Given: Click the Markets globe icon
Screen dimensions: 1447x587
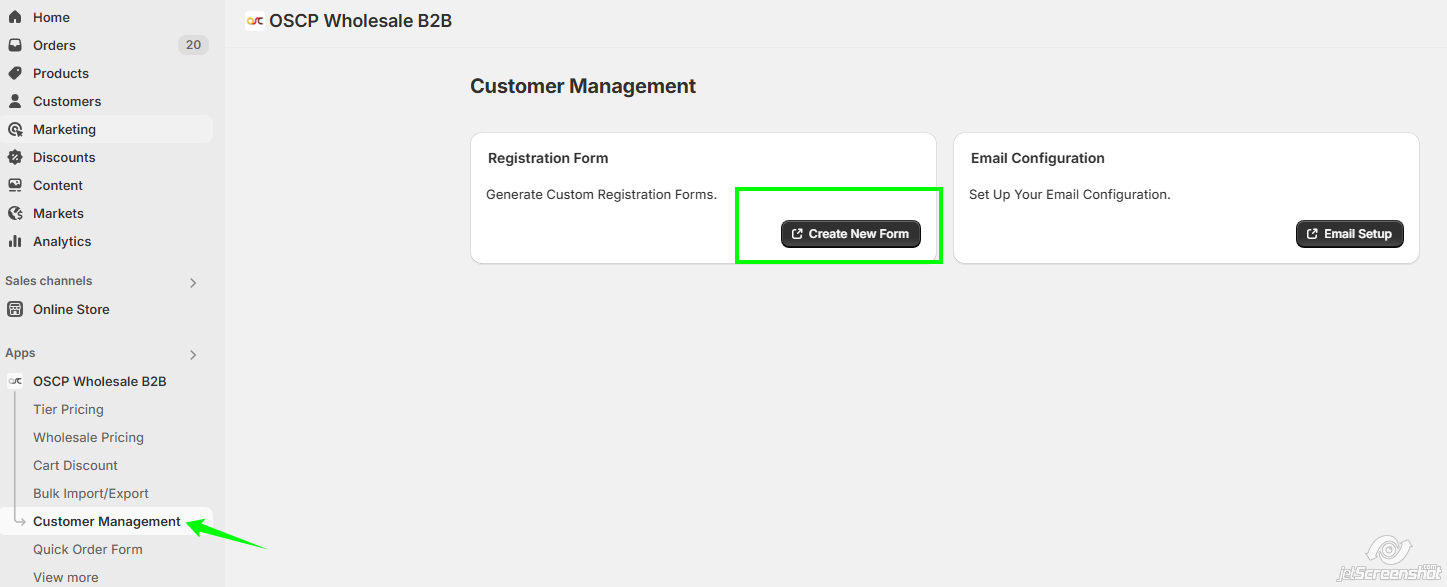Looking at the screenshot, I should (15, 213).
